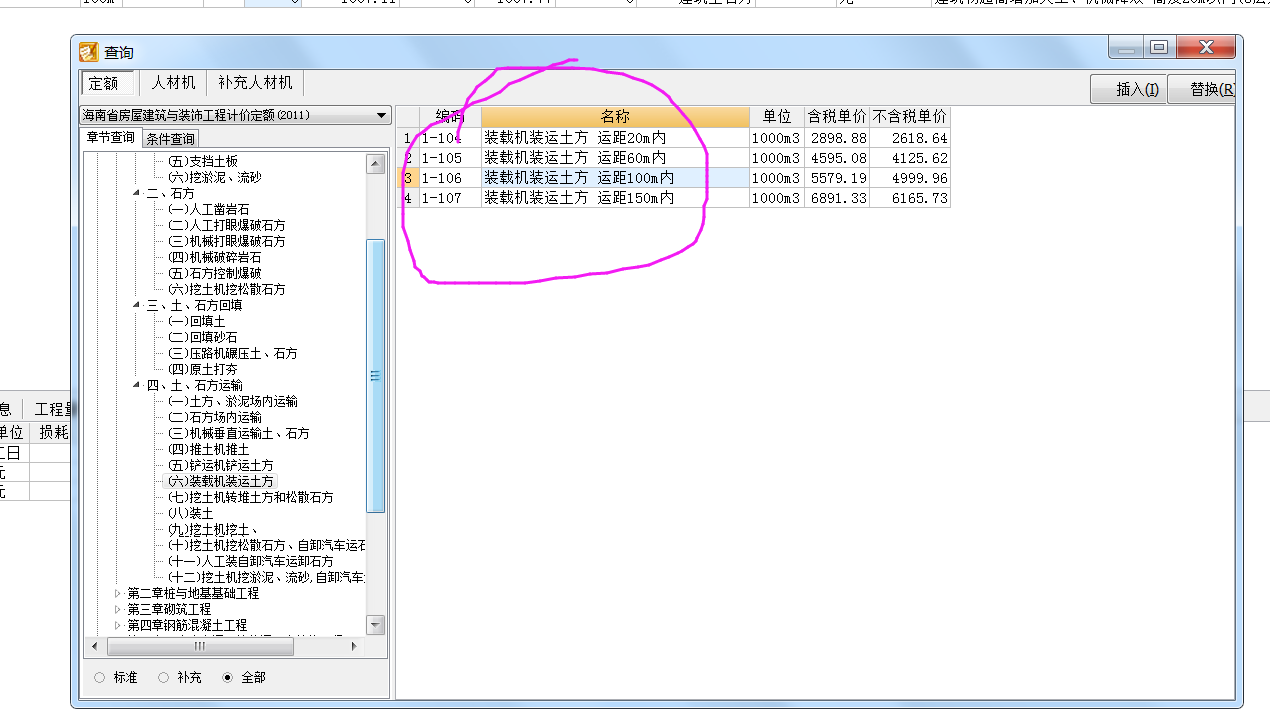Click the 单位 column header
The image size is (1270, 710).
click(777, 117)
